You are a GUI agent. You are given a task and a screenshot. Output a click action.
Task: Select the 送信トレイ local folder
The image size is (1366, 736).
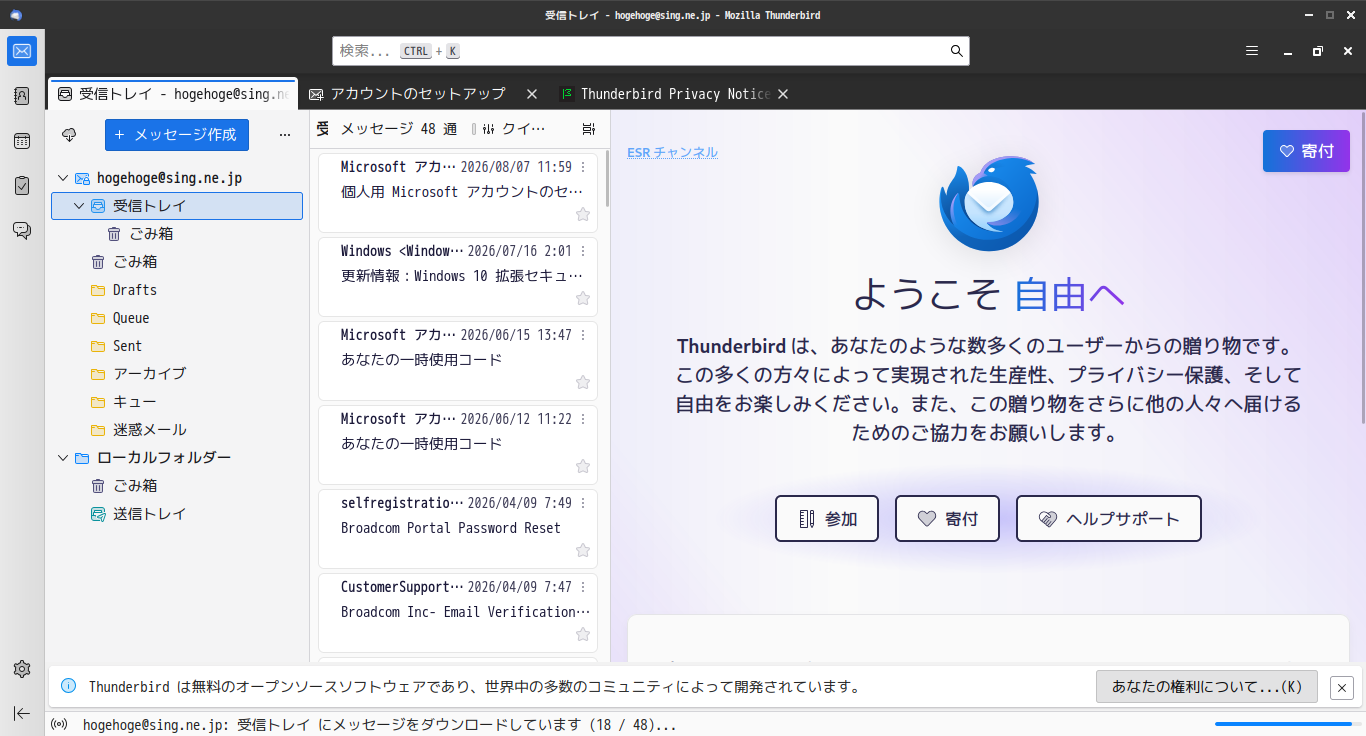point(177,514)
